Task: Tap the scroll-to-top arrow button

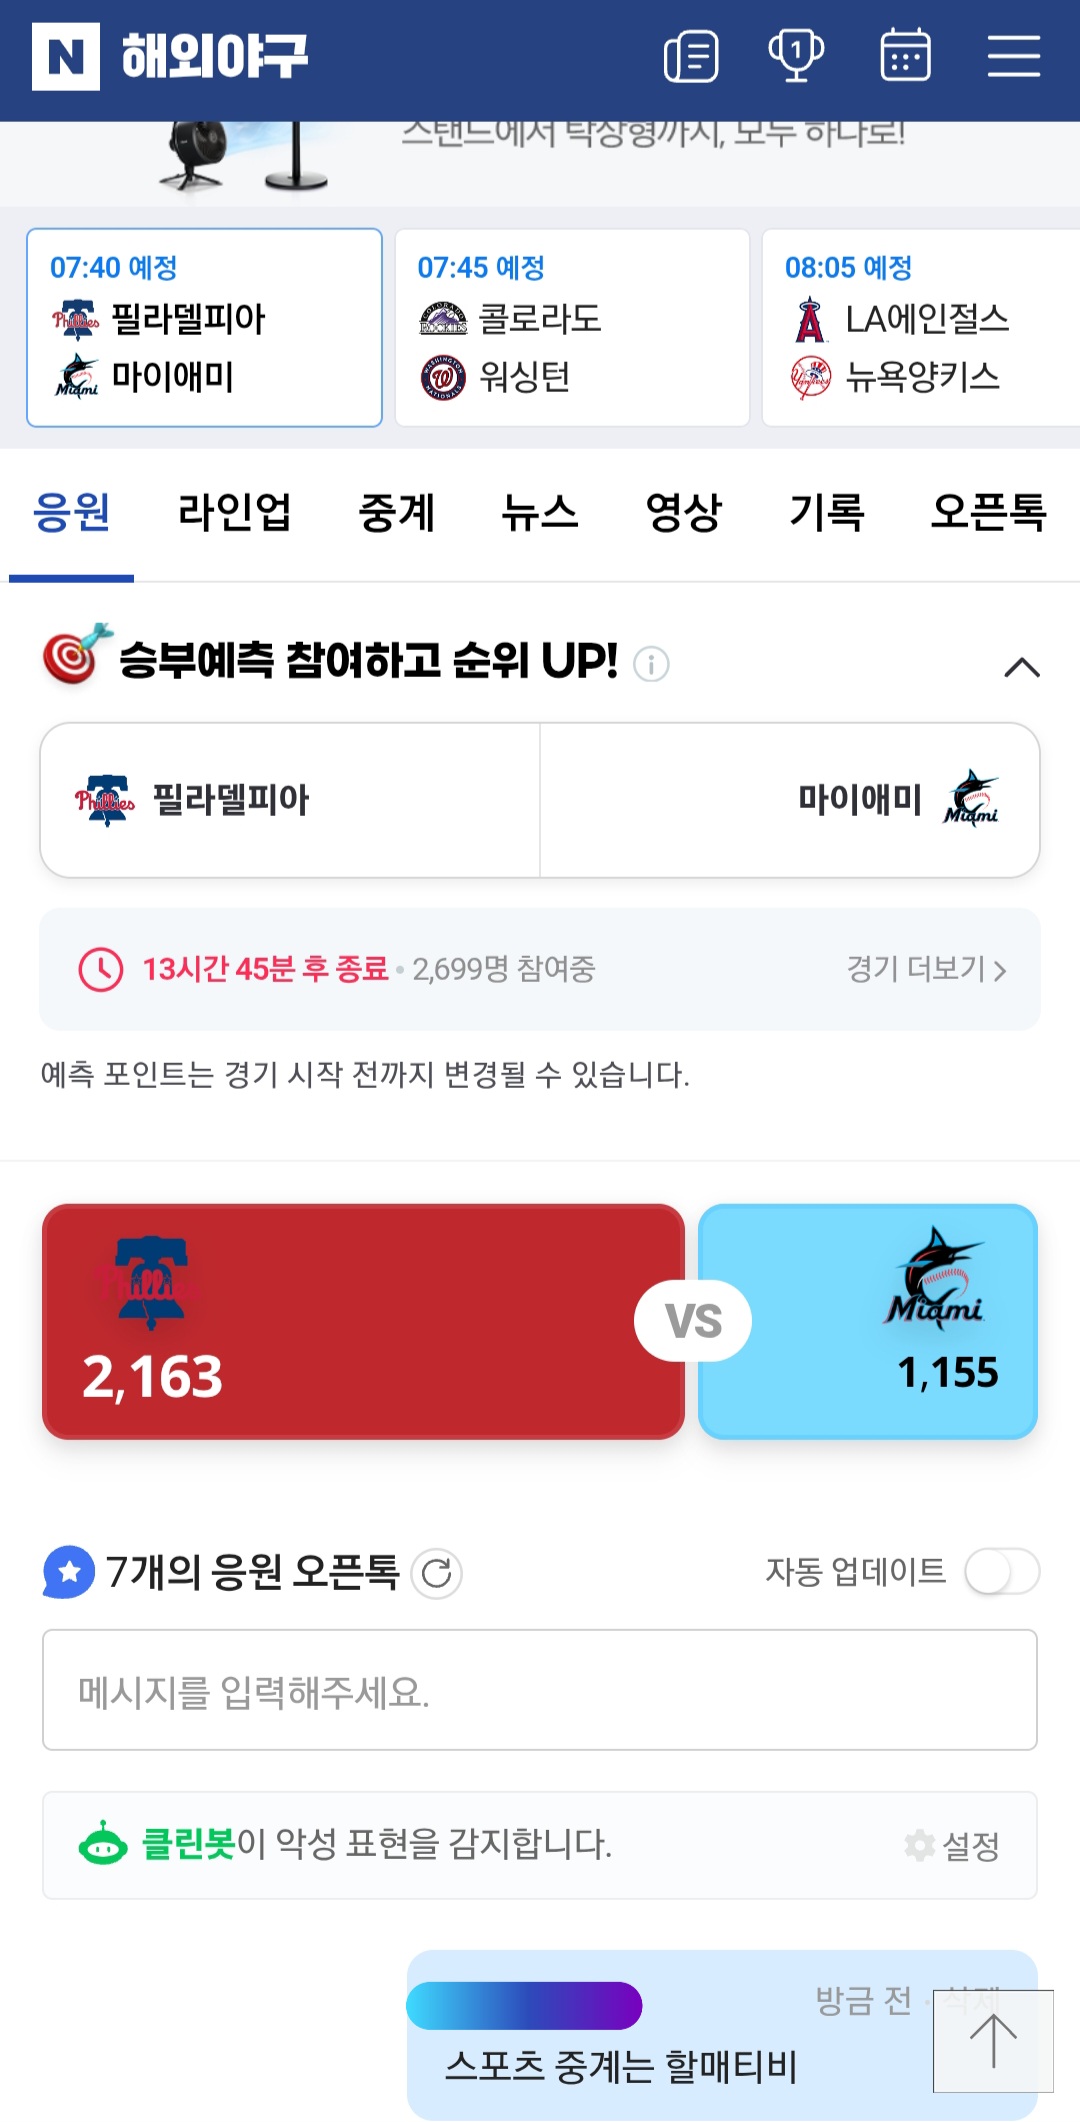Action: point(993,2041)
